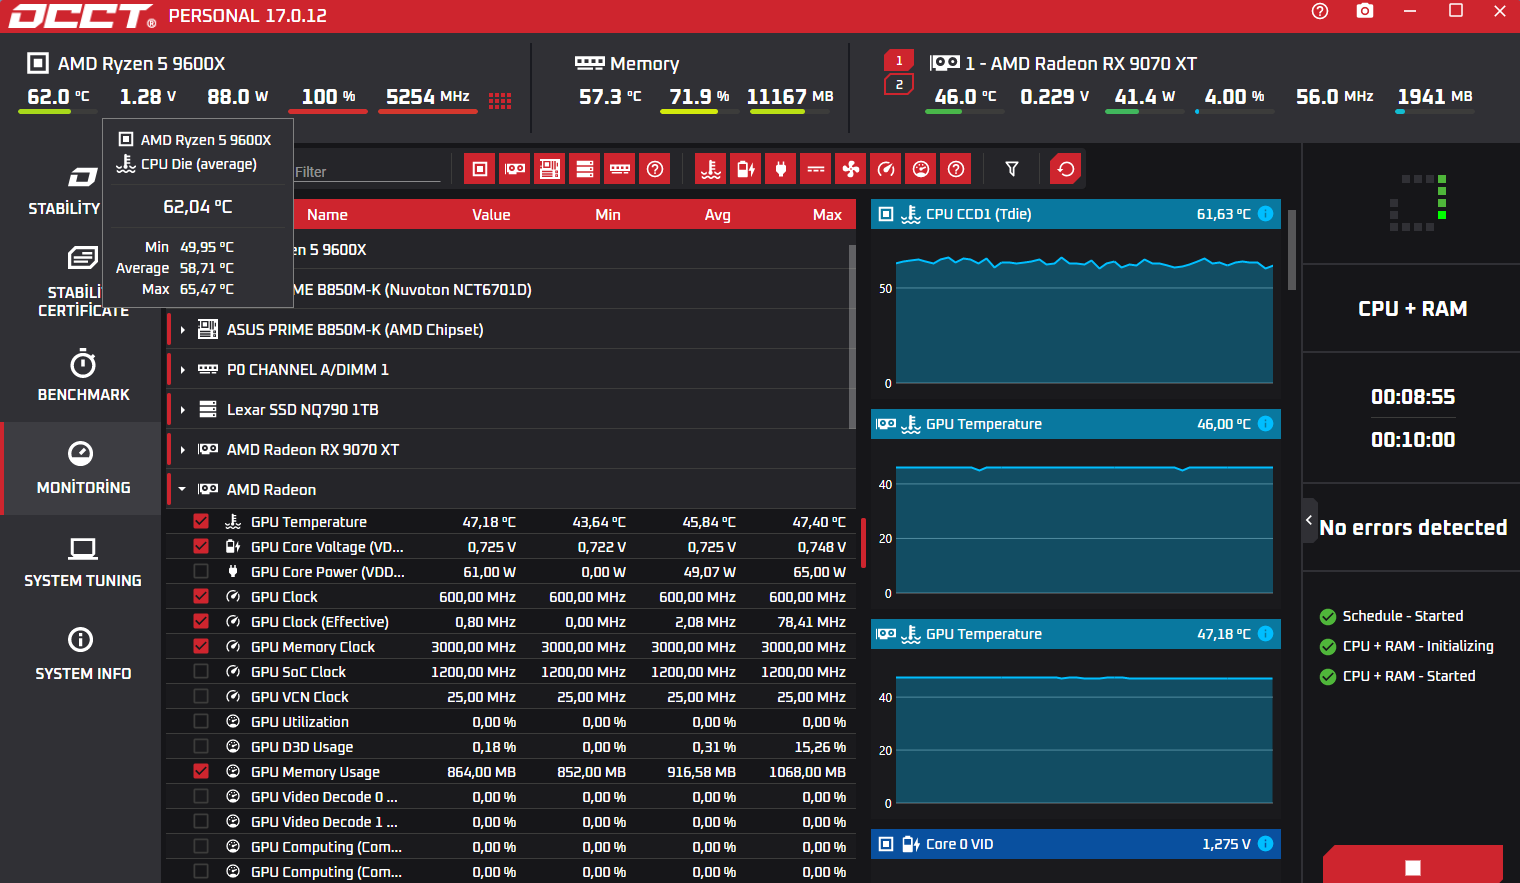Expand the P0 CHANNEL A/DIMM 1 node
The height and width of the screenshot is (883, 1520).
pyautogui.click(x=182, y=370)
